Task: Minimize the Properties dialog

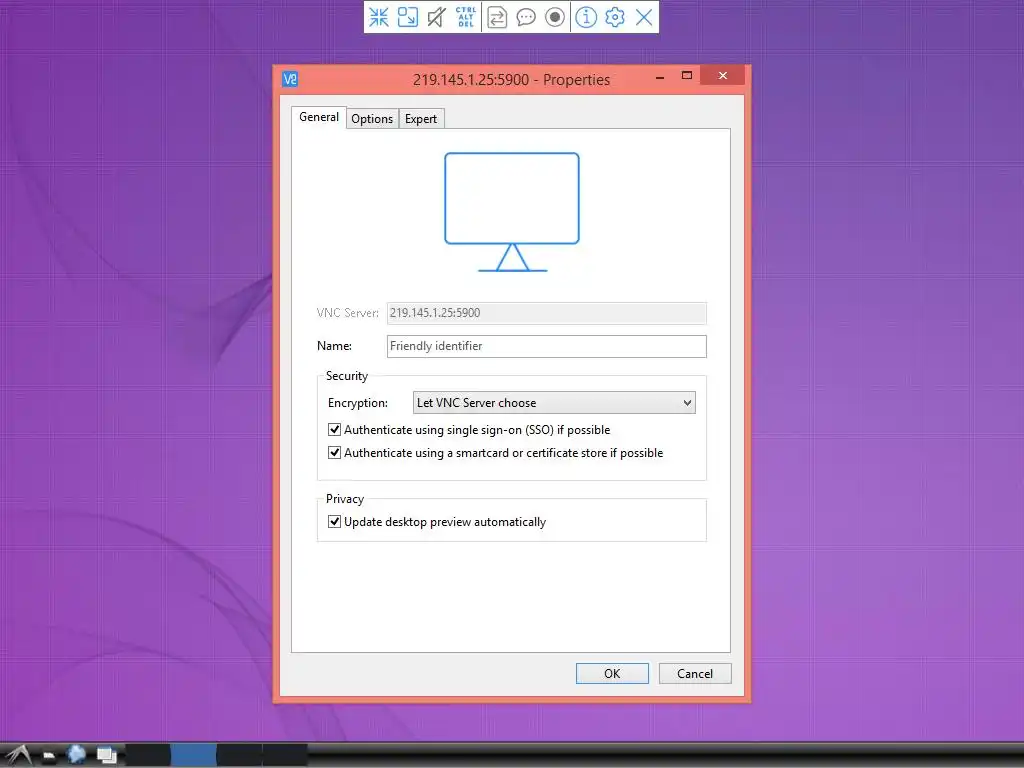Action: pos(660,76)
